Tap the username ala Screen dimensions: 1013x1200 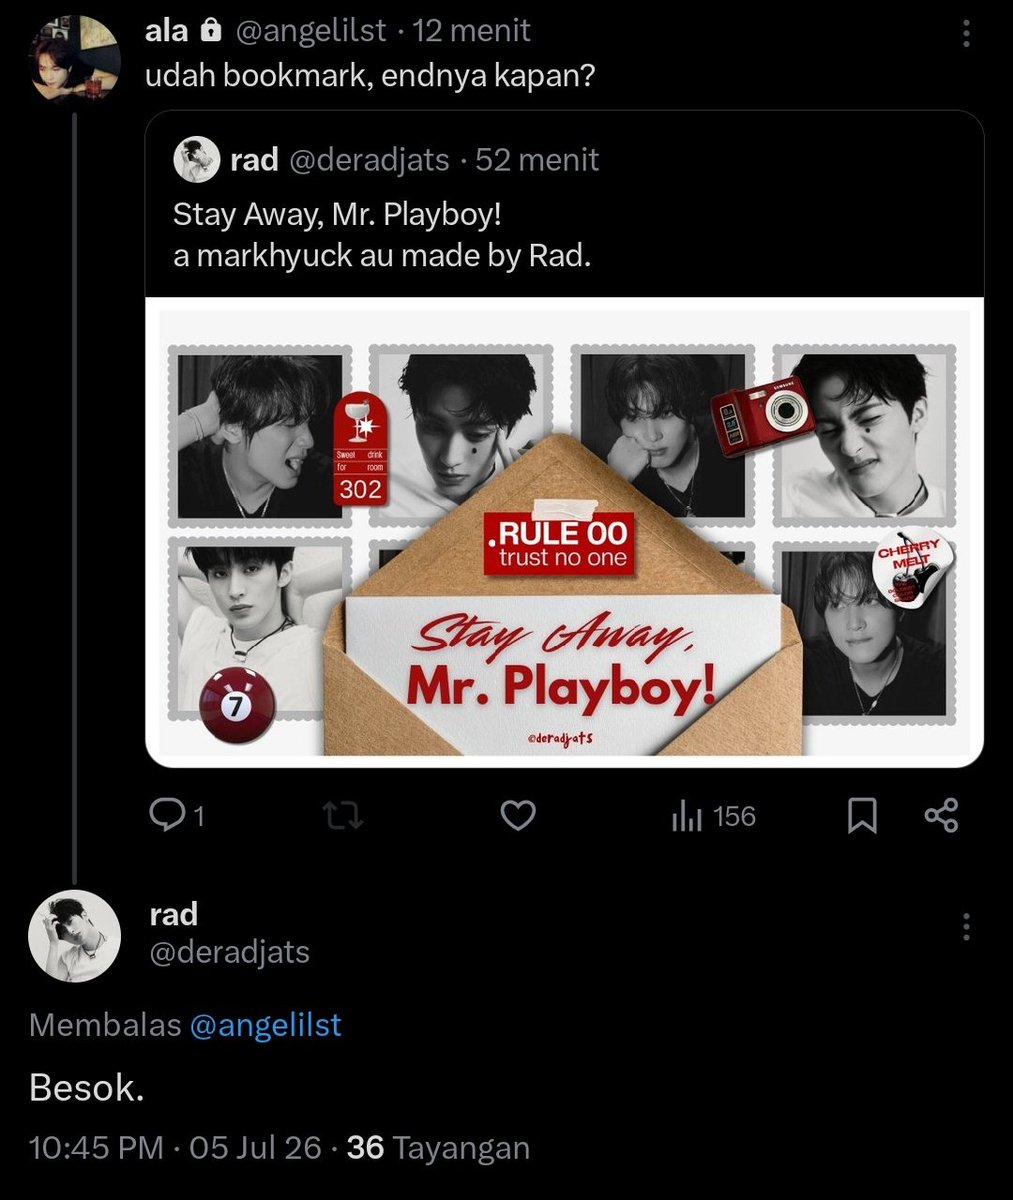pos(167,32)
